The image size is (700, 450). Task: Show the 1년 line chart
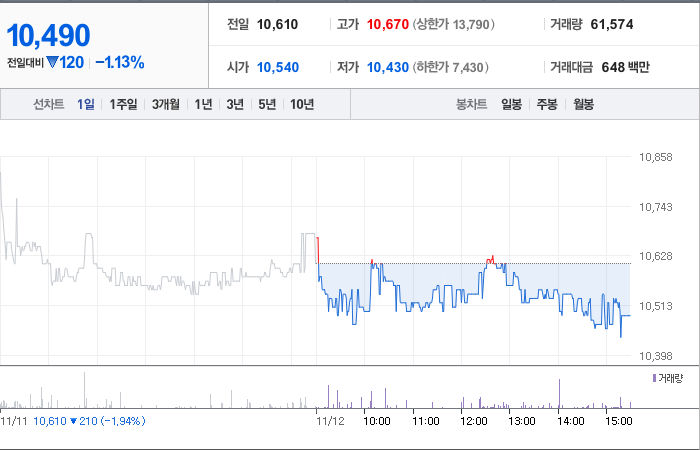pyautogui.click(x=203, y=104)
